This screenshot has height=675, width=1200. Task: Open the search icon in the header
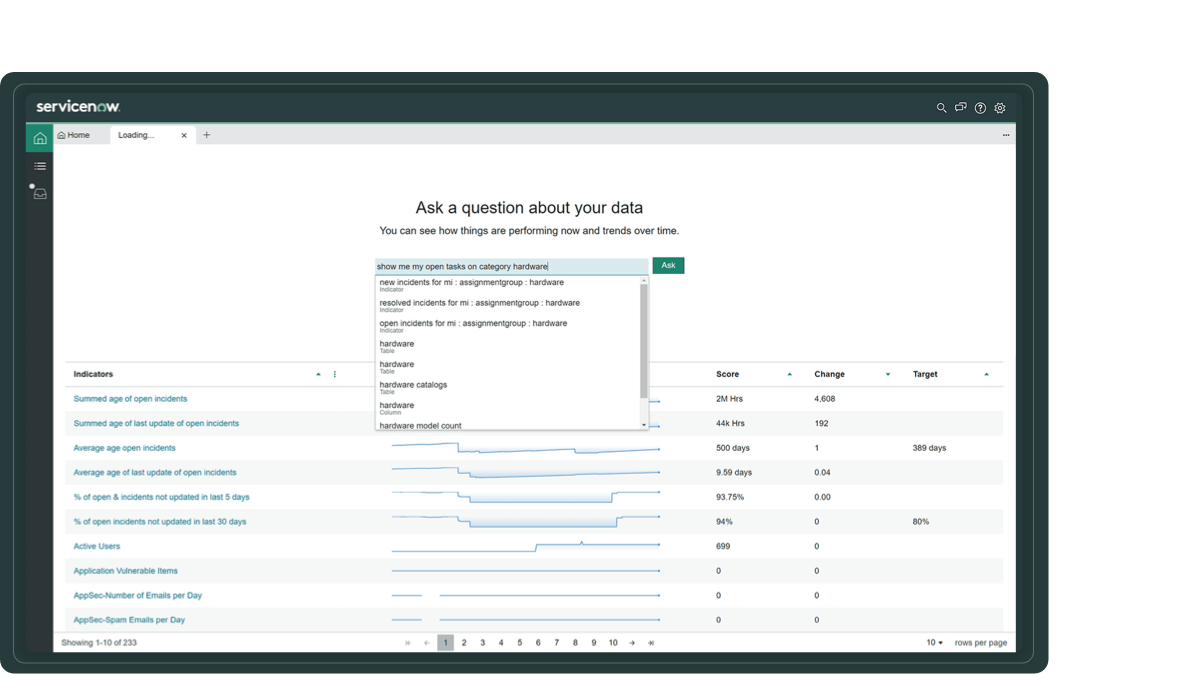[x=941, y=107]
